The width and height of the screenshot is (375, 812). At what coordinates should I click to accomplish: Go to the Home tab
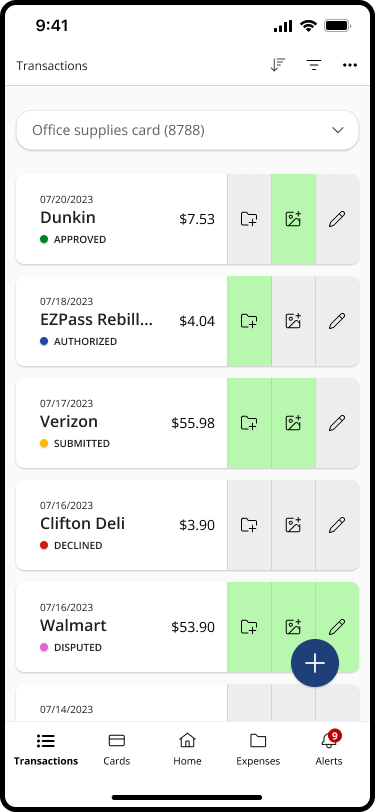tap(187, 750)
